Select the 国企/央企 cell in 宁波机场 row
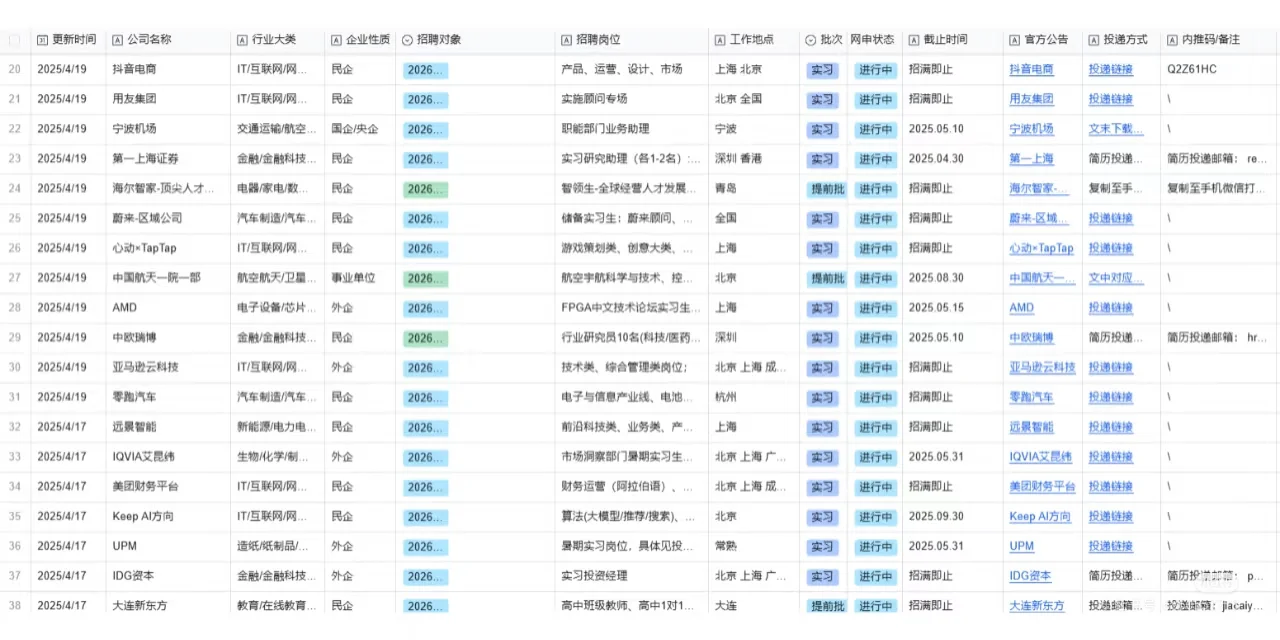 tap(360, 129)
